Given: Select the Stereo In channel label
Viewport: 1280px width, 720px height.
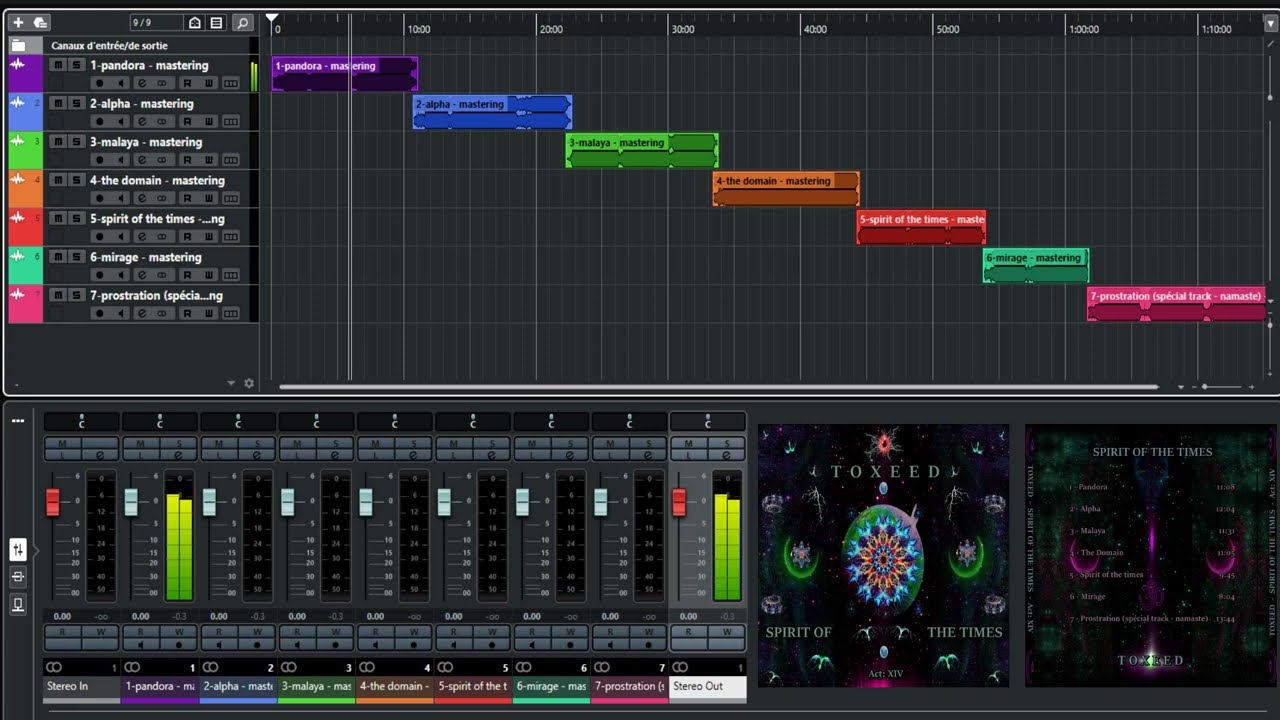Looking at the screenshot, I should (81, 687).
